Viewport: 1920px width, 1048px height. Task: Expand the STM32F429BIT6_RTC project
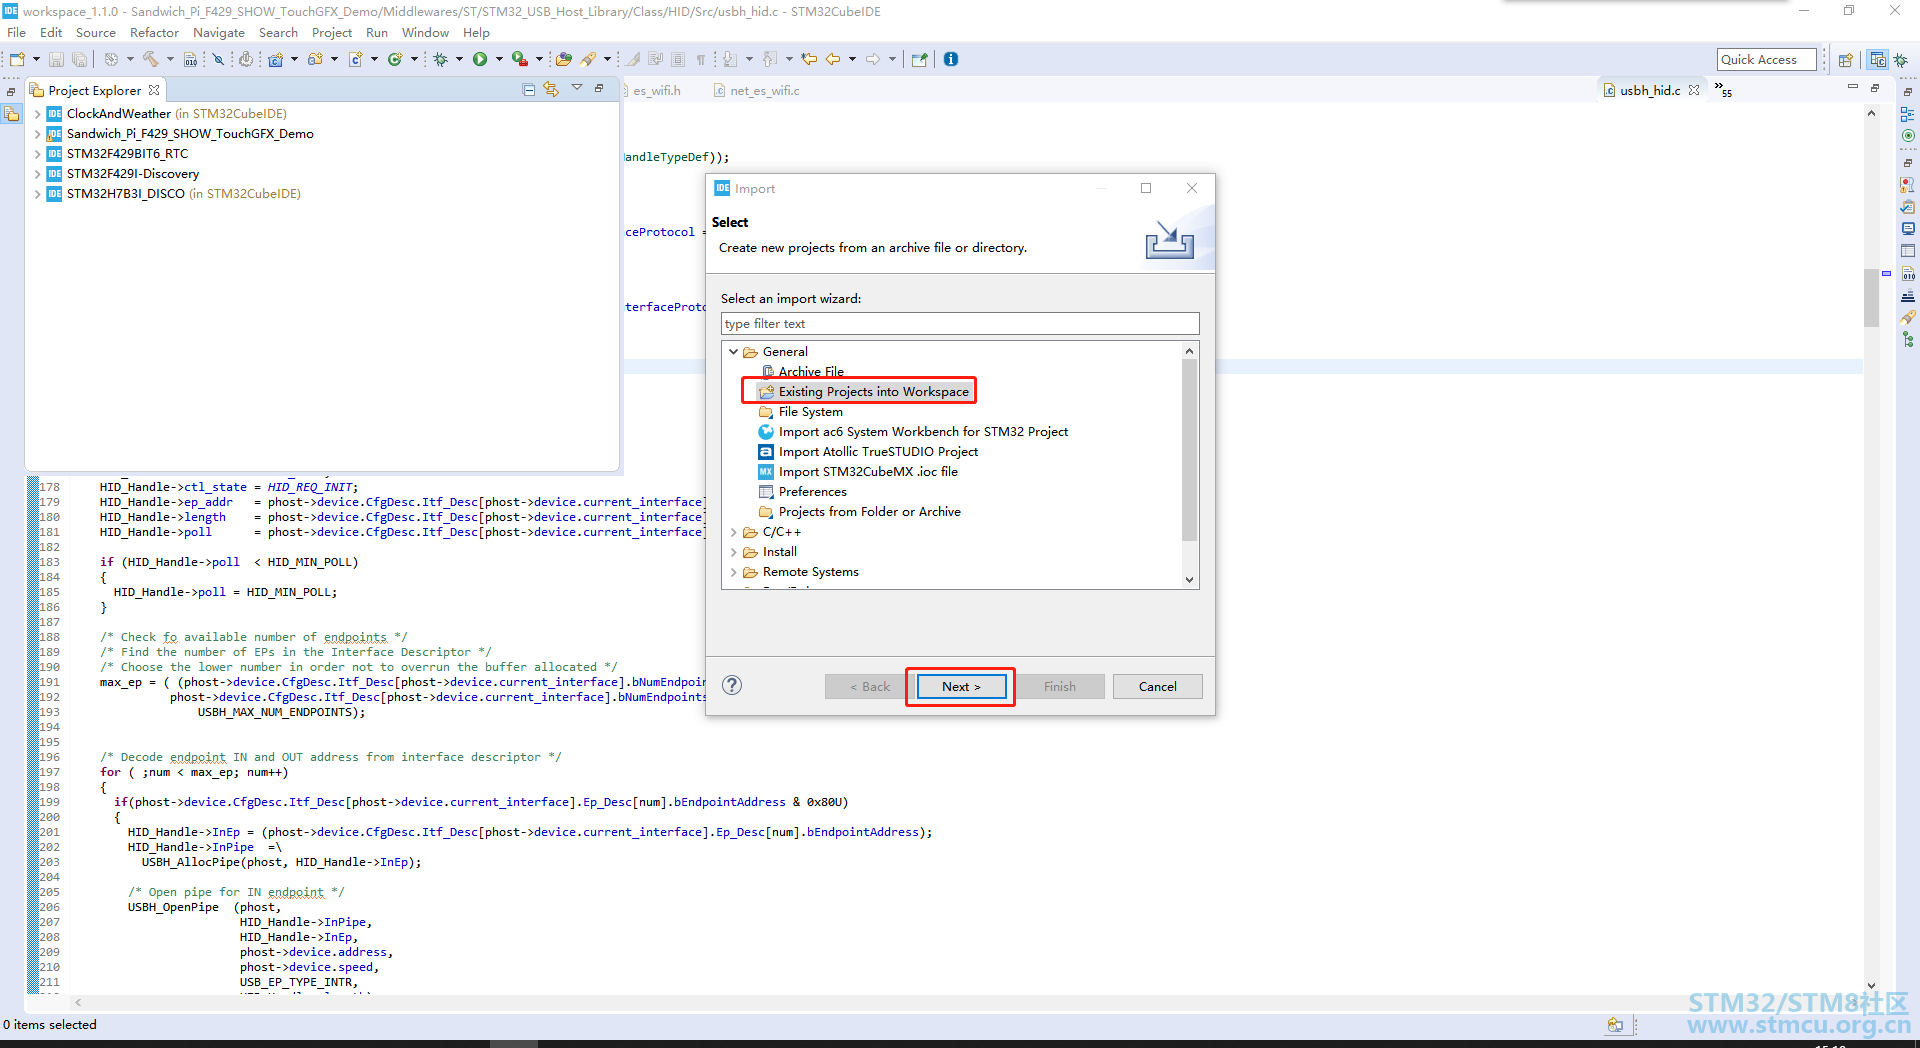(x=38, y=154)
